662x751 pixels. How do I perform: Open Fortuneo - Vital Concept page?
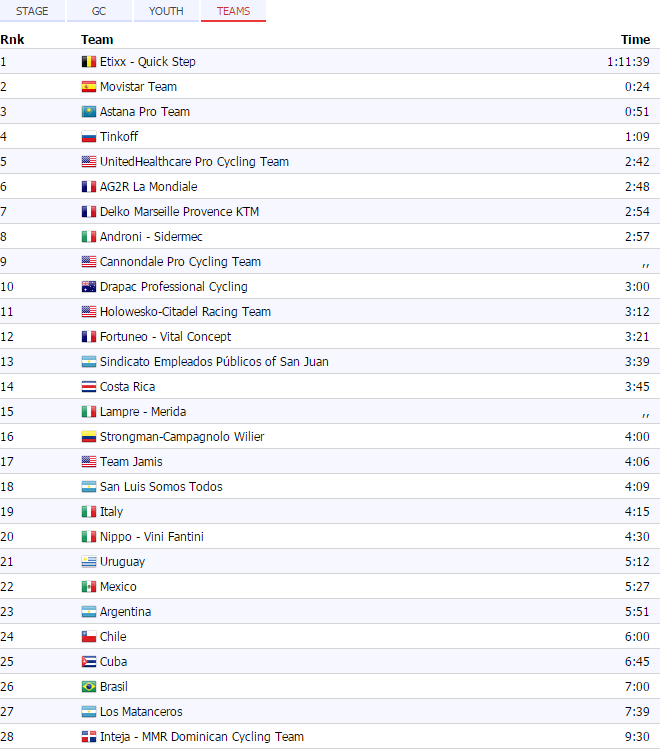165,337
